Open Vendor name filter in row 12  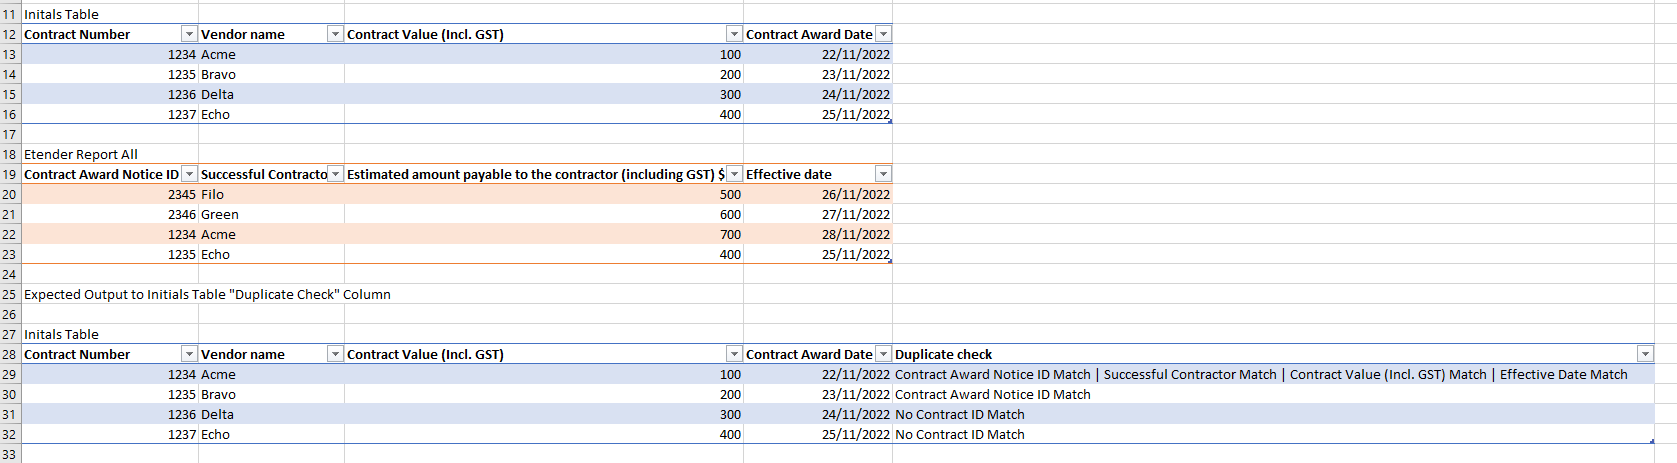tap(335, 34)
